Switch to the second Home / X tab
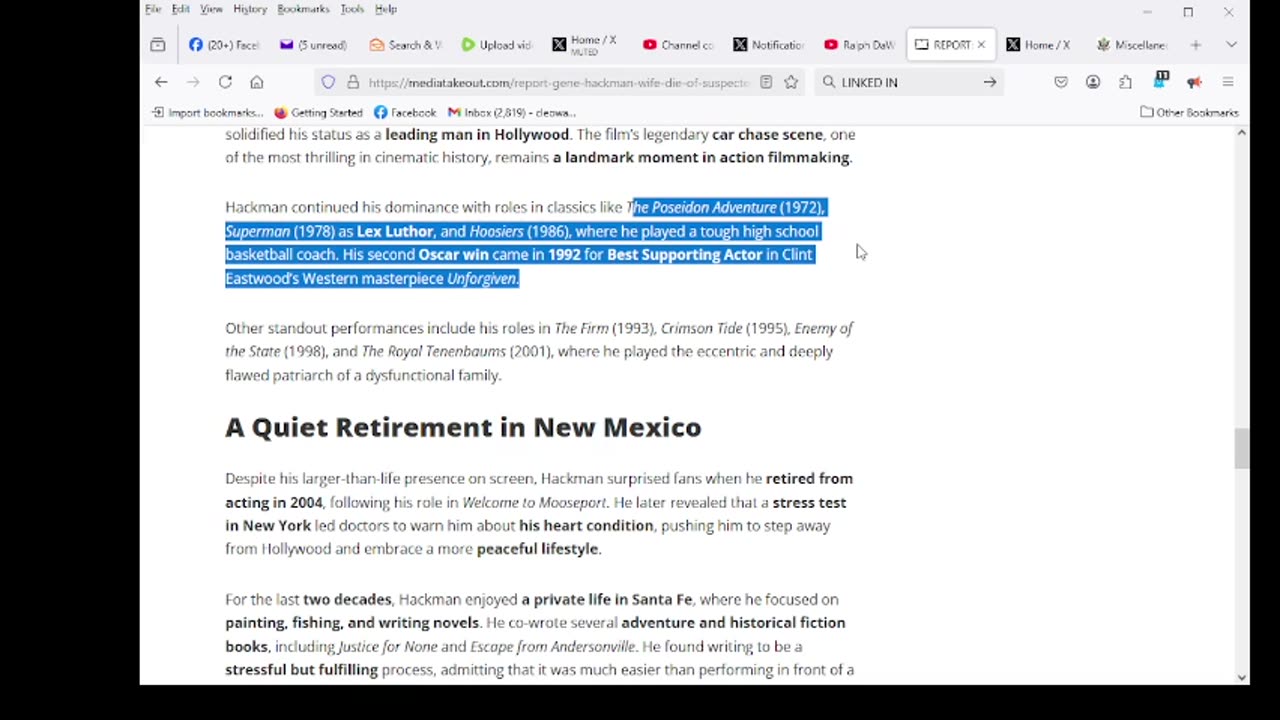This screenshot has height=720, width=1280. coord(1040,45)
